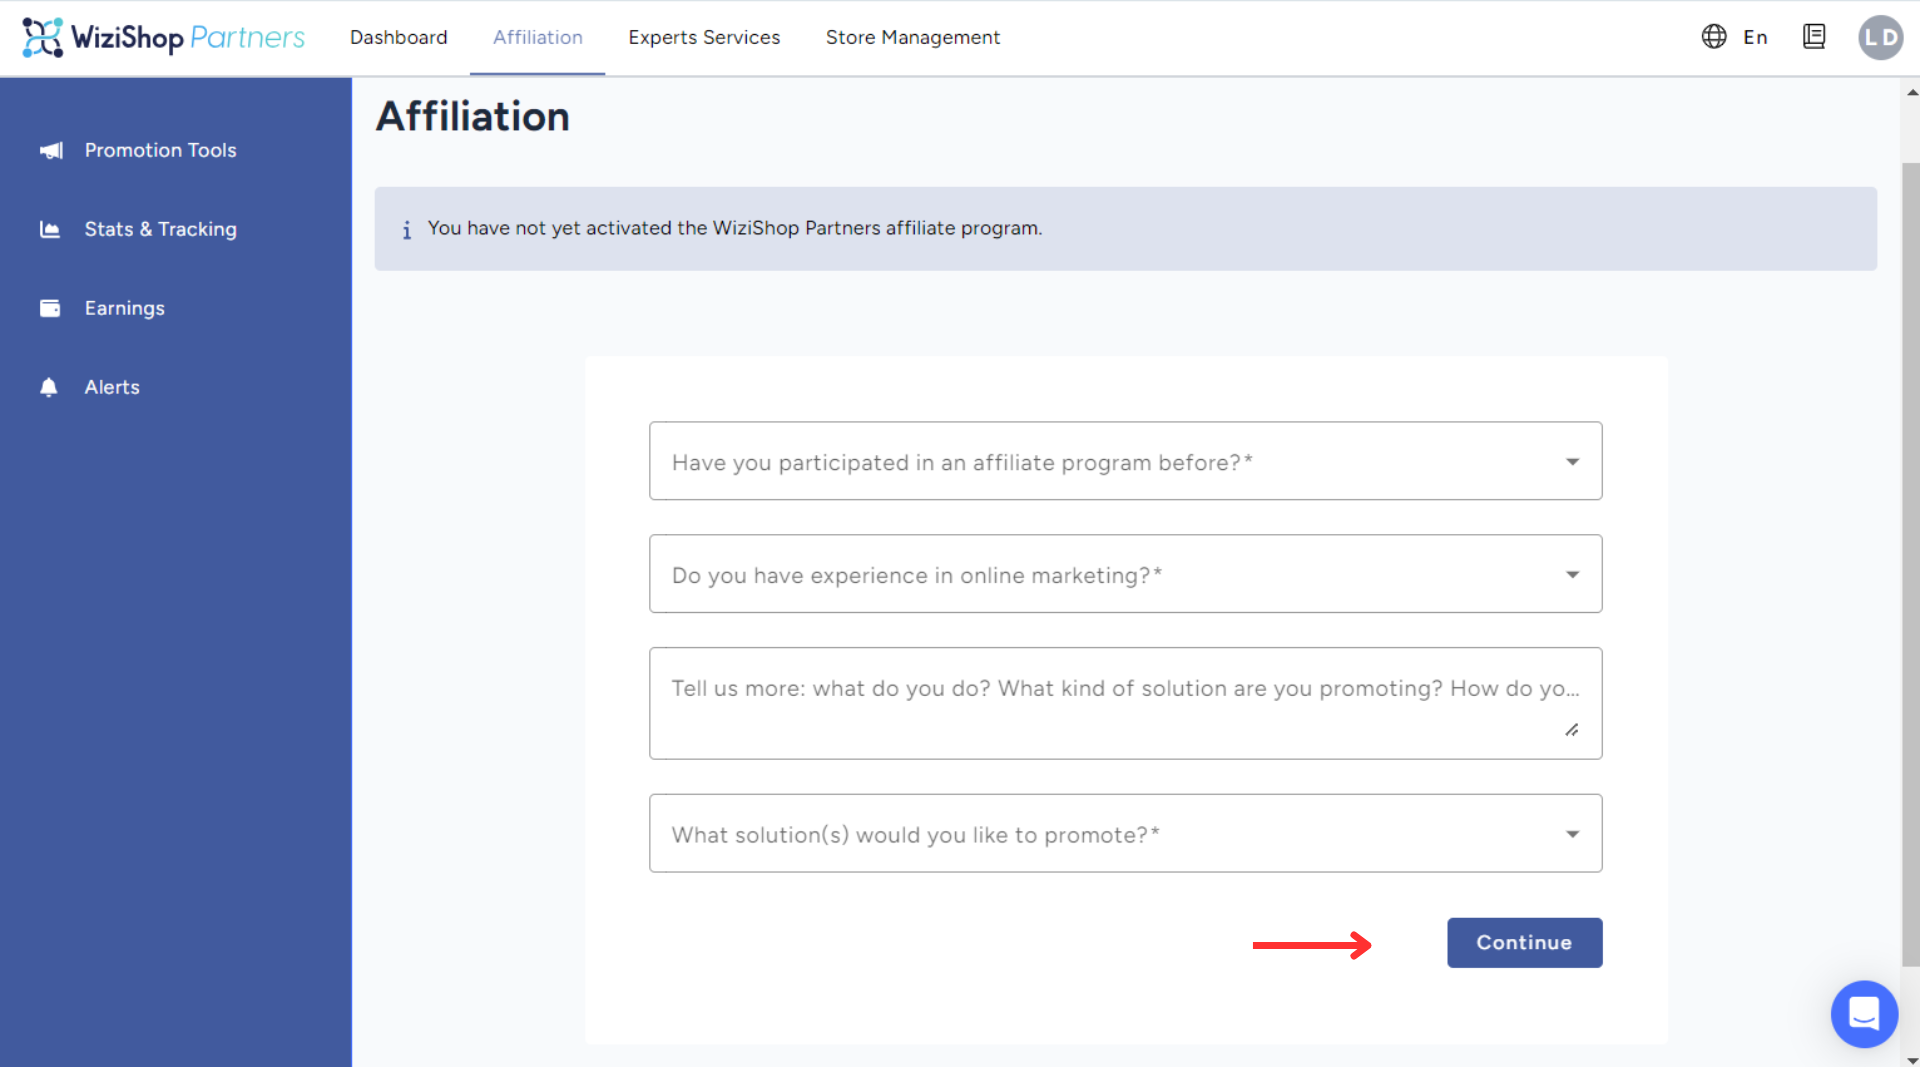Focus the 'Tell us more' text area
Viewport: 1920px width, 1080px height.
(1125, 703)
